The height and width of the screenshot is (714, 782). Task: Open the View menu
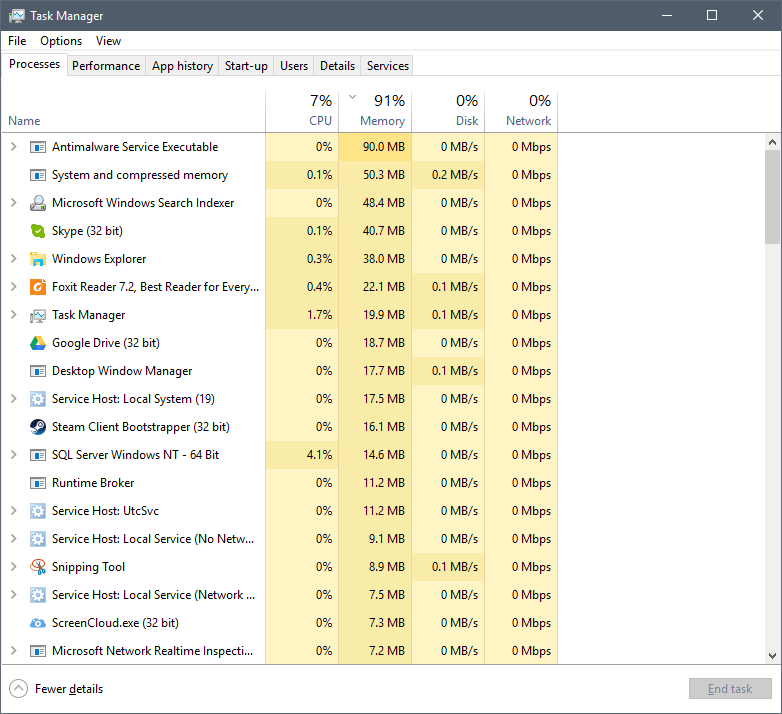pos(108,41)
